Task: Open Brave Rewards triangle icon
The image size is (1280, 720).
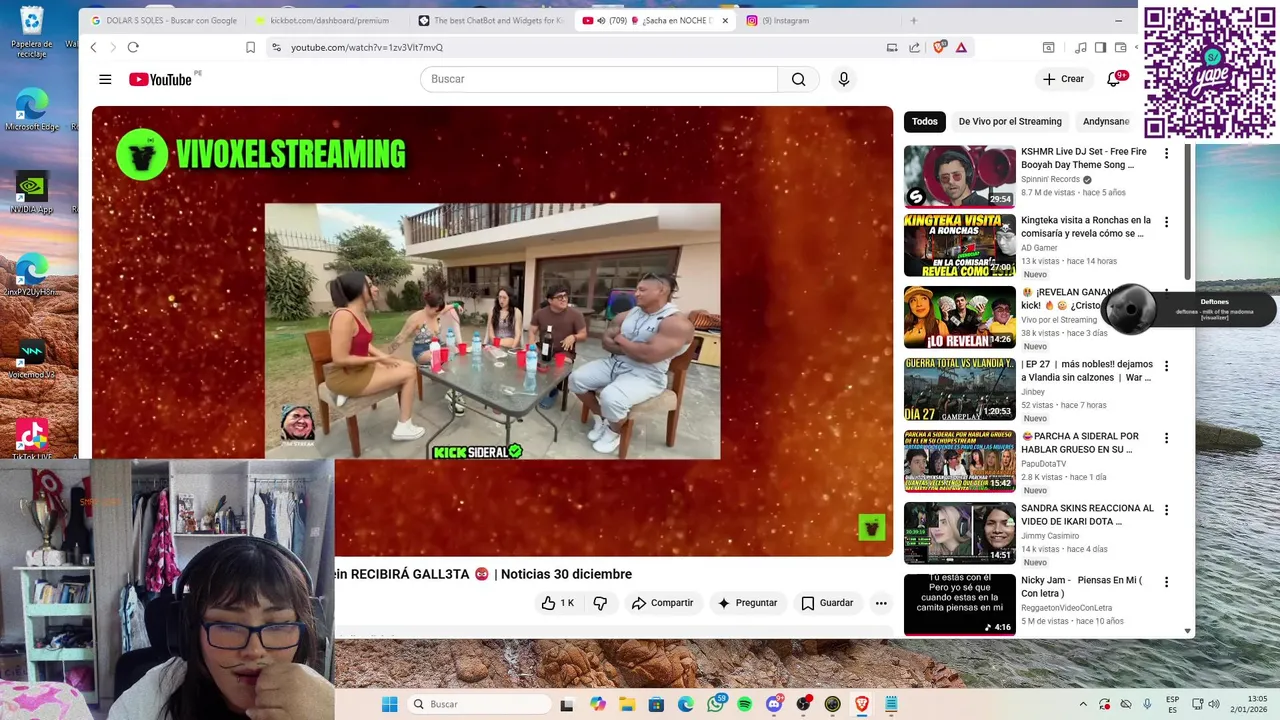Action: (x=961, y=47)
